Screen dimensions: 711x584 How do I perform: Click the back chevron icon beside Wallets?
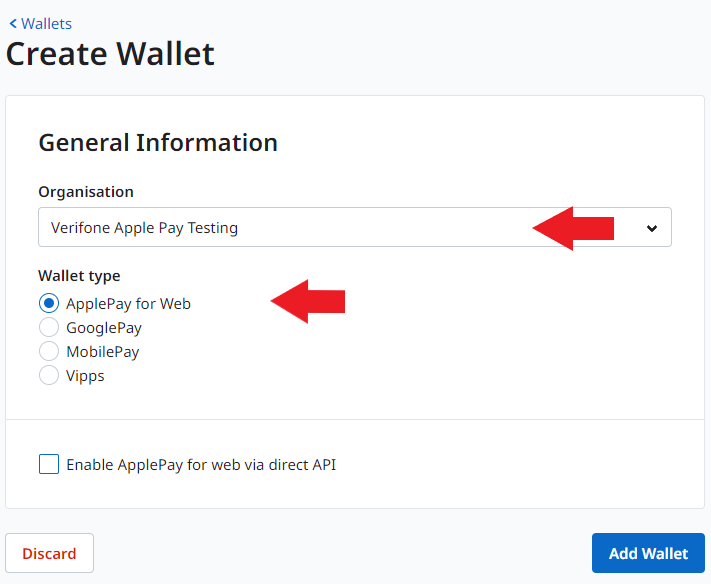(x=12, y=24)
